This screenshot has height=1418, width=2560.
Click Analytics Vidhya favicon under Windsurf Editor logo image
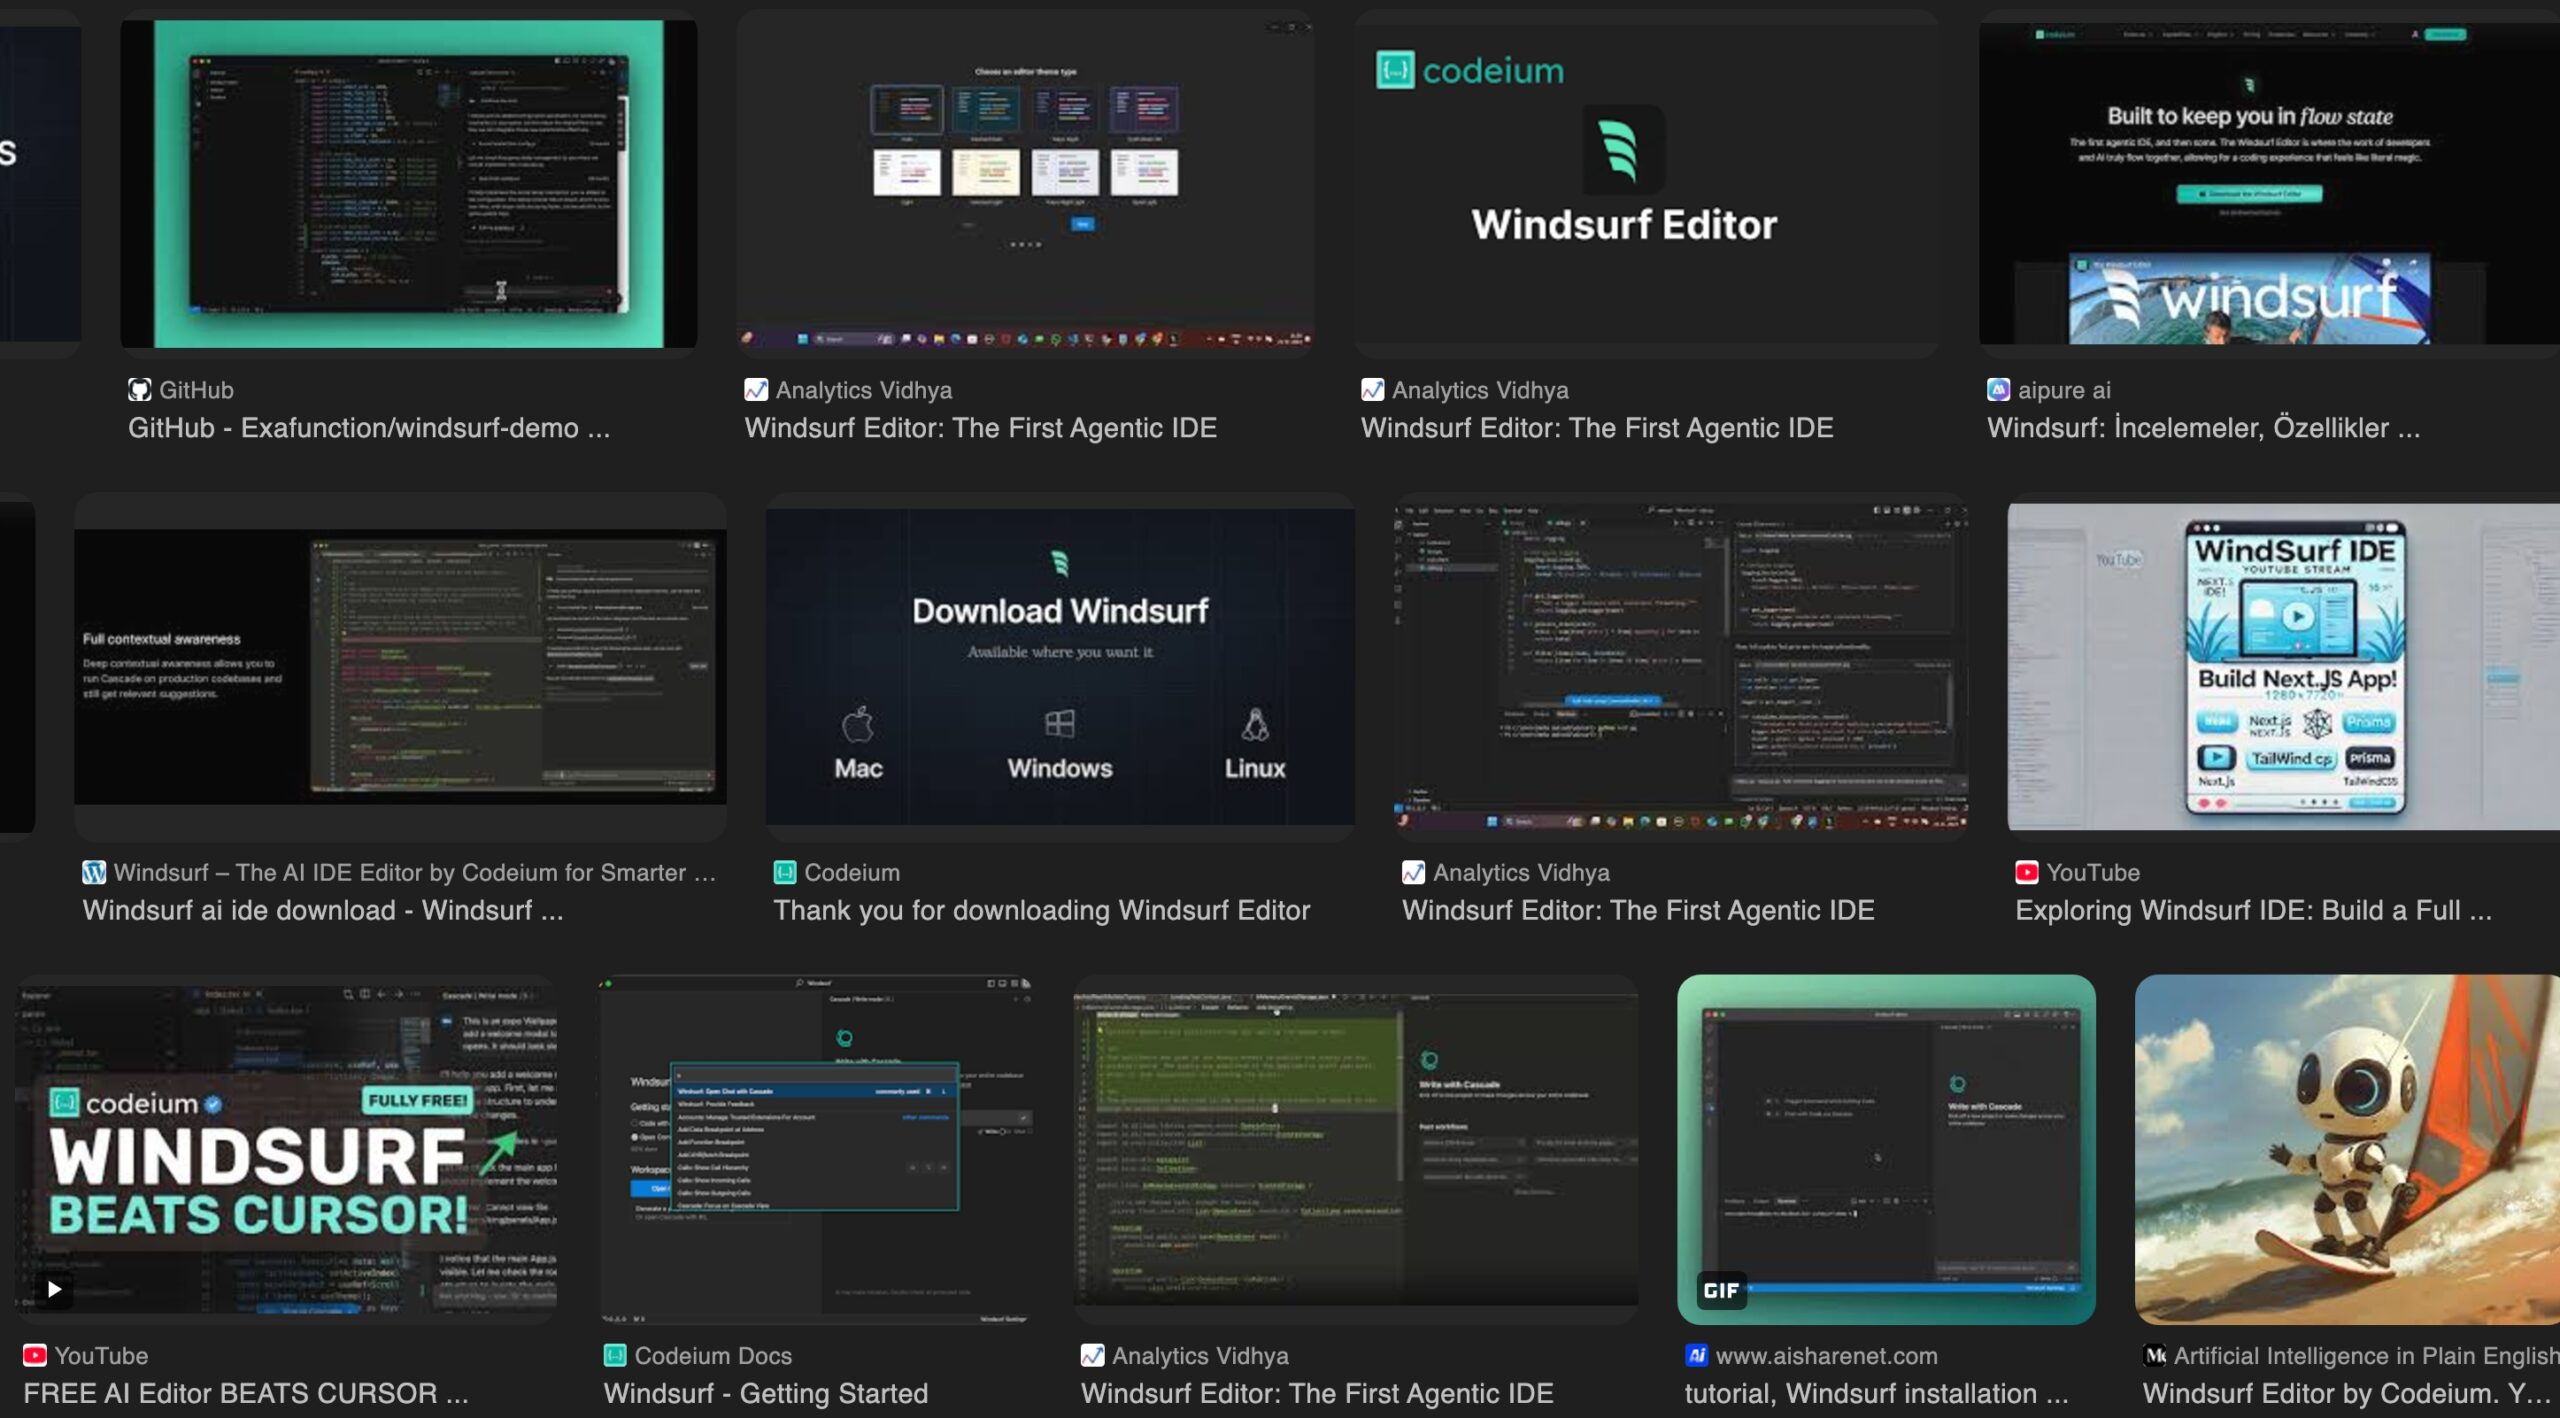1372,390
